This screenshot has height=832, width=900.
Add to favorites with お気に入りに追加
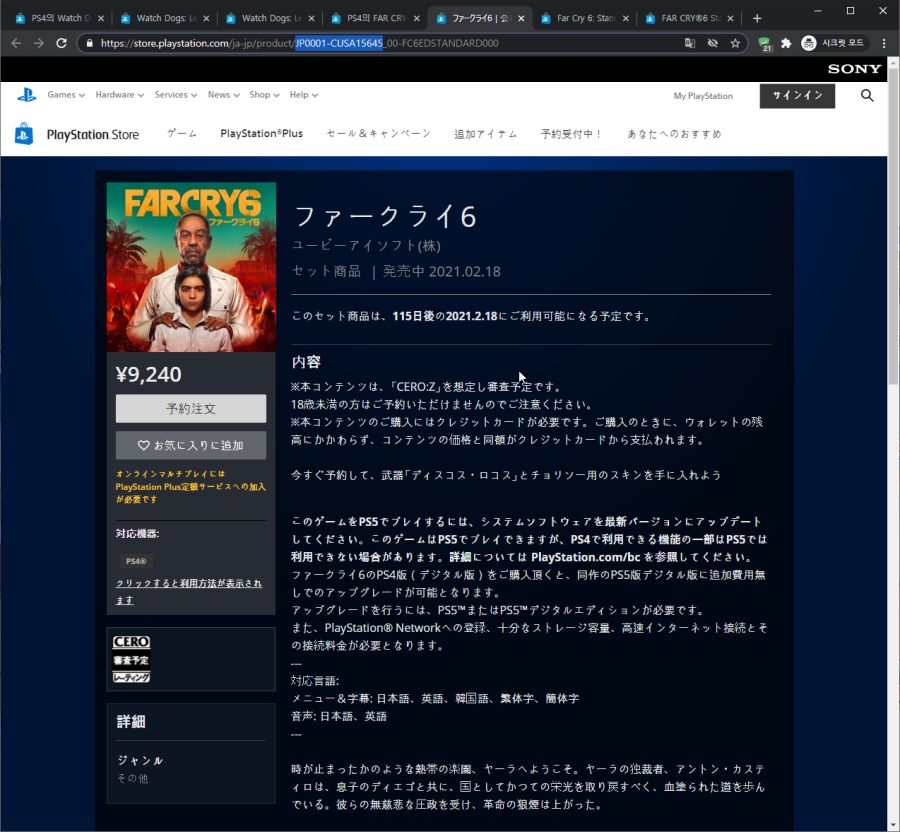tap(191, 445)
